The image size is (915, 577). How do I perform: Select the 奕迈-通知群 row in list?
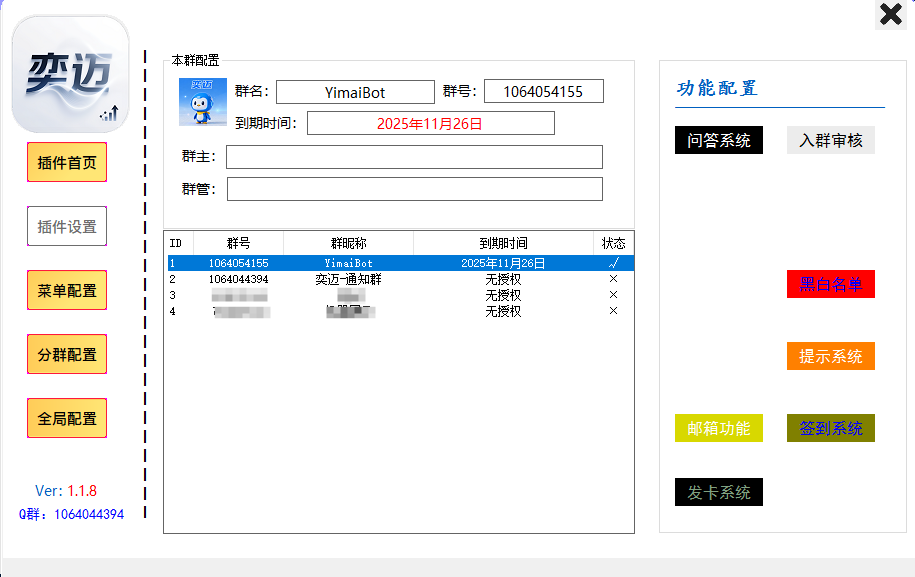(348, 279)
